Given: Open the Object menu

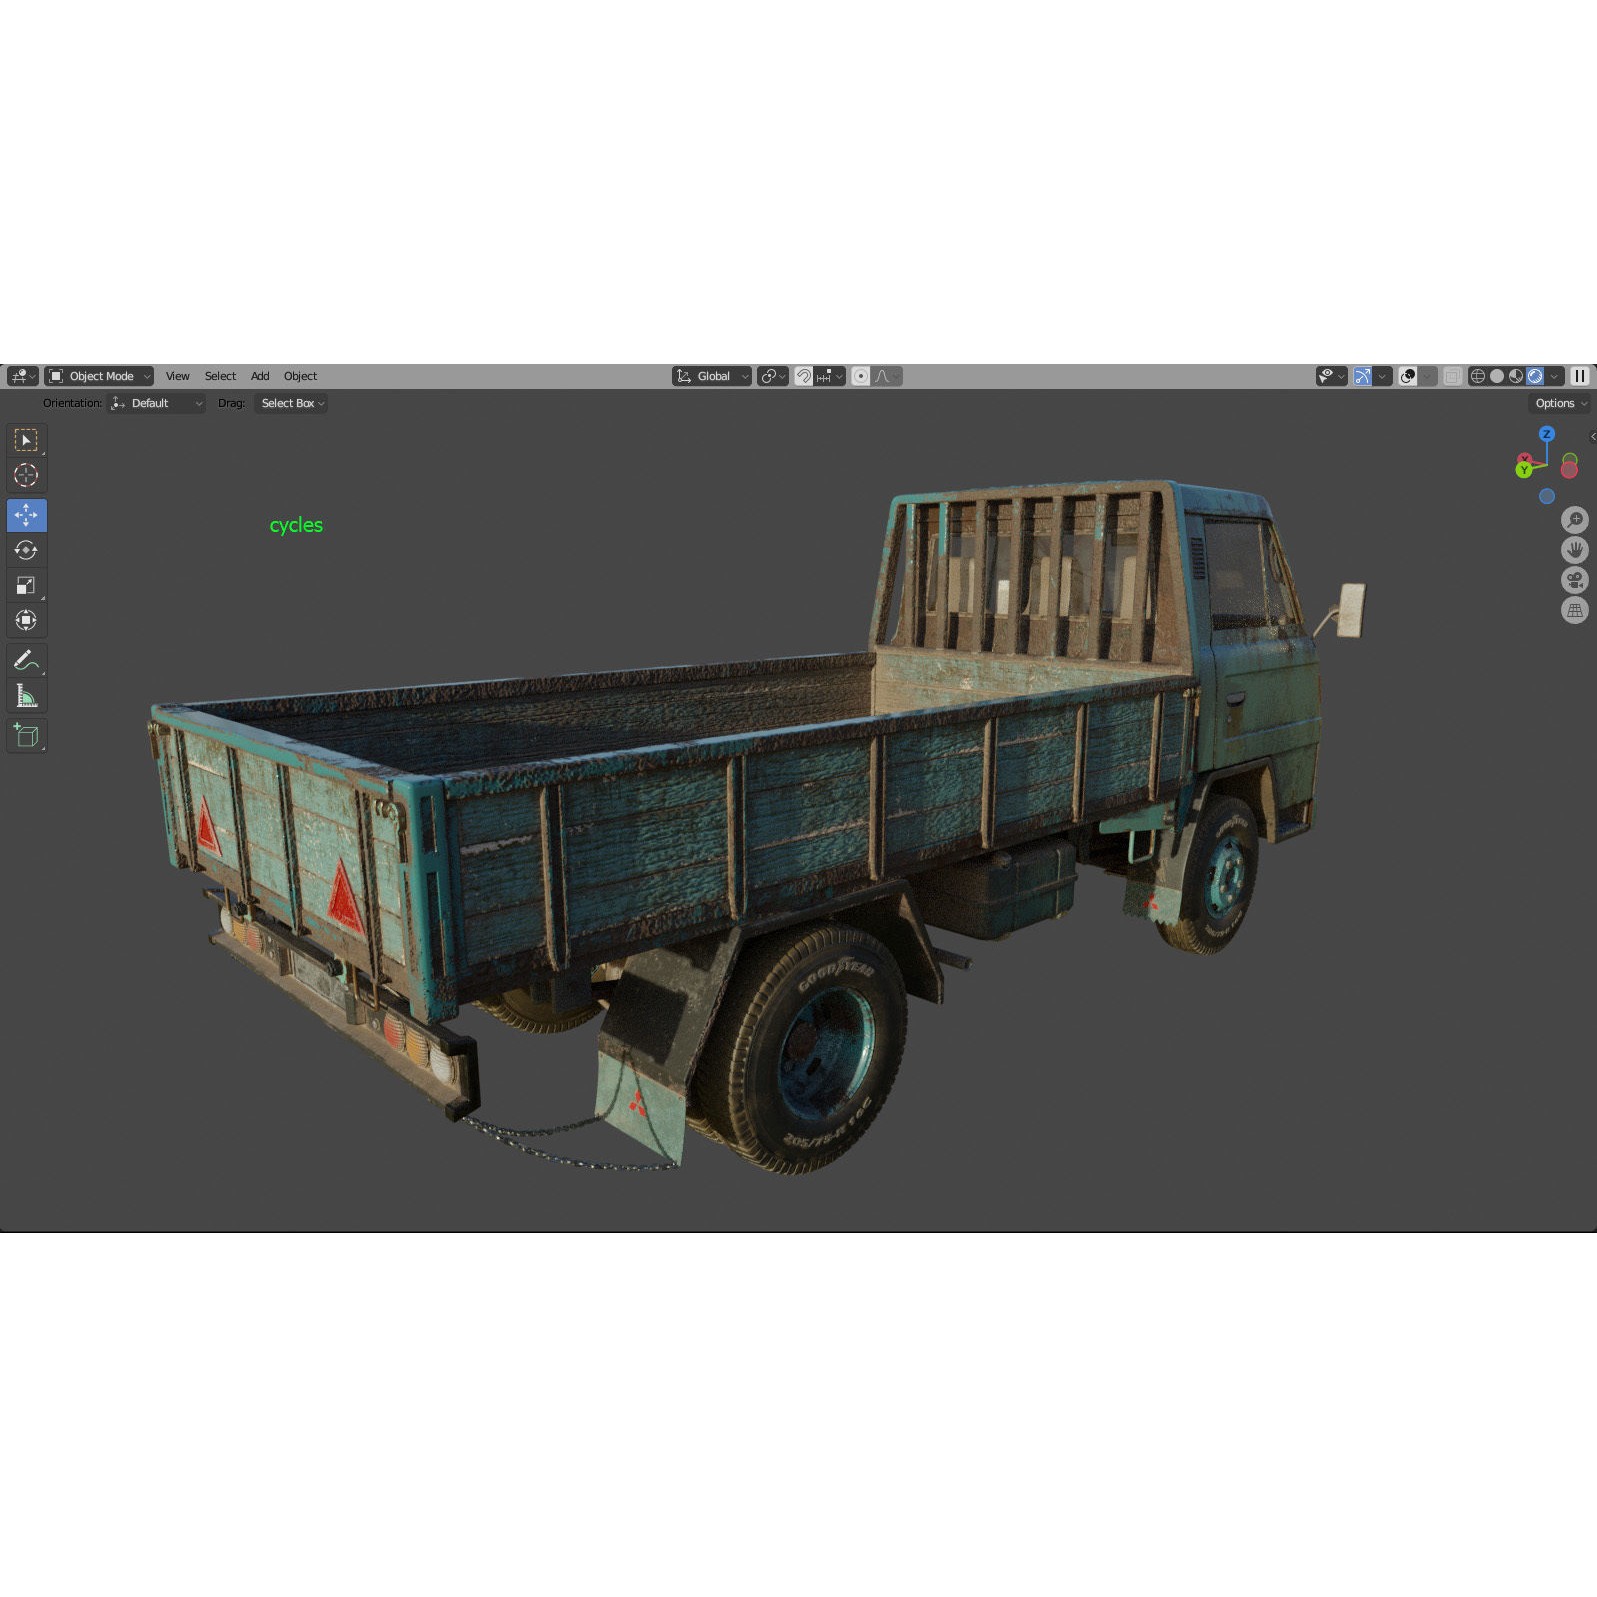Looking at the screenshot, I should [x=300, y=376].
